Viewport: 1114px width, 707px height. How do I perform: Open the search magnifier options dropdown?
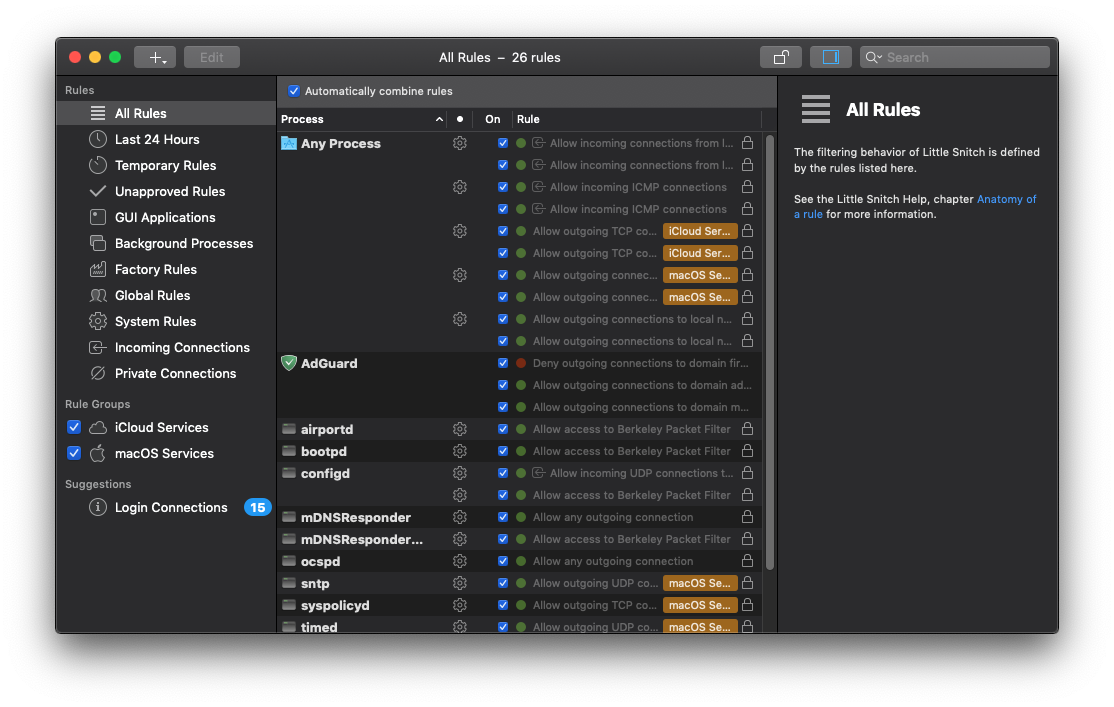tap(874, 57)
